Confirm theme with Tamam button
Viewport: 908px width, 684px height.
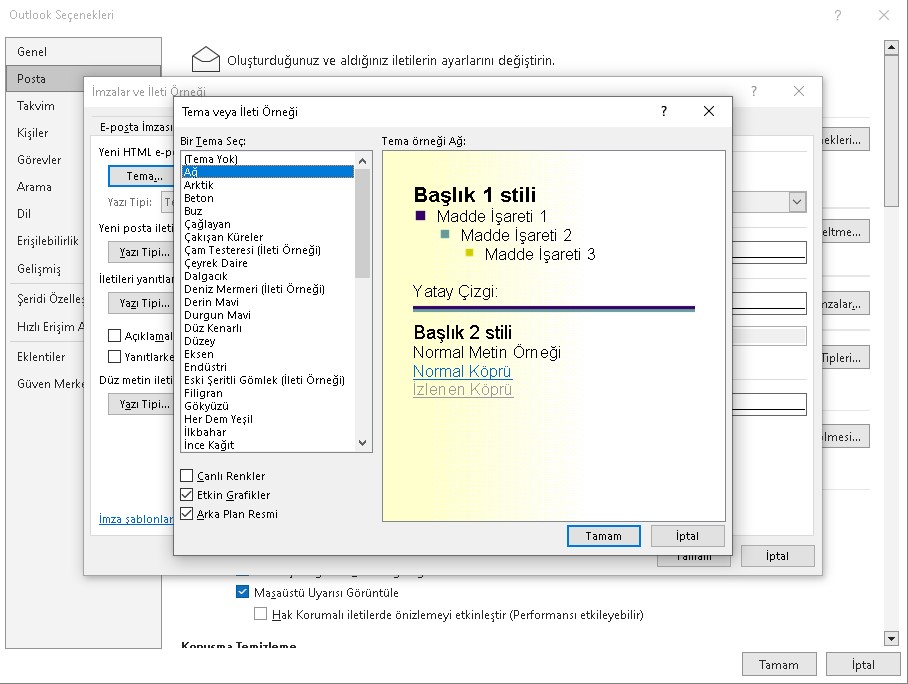(603, 536)
